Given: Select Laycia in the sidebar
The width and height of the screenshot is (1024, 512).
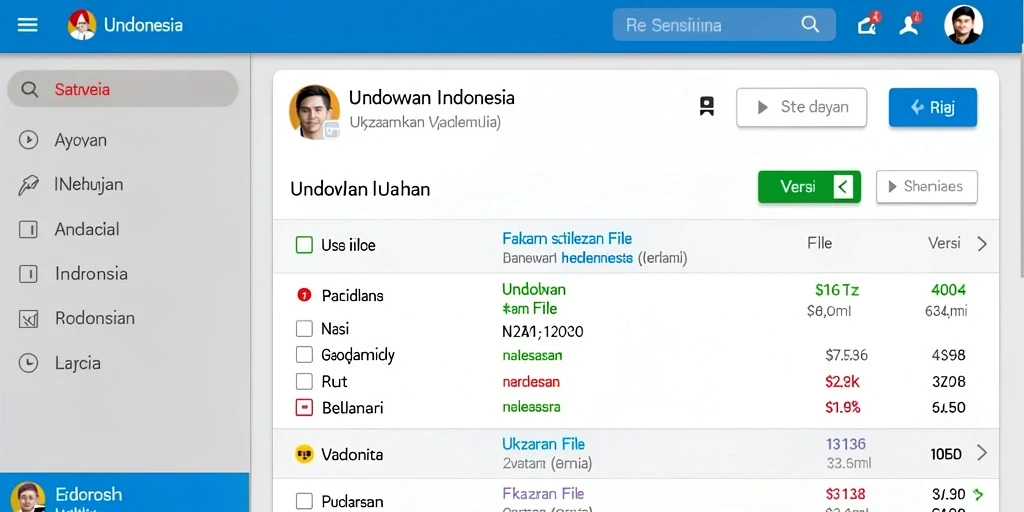Looking at the screenshot, I should point(78,363).
